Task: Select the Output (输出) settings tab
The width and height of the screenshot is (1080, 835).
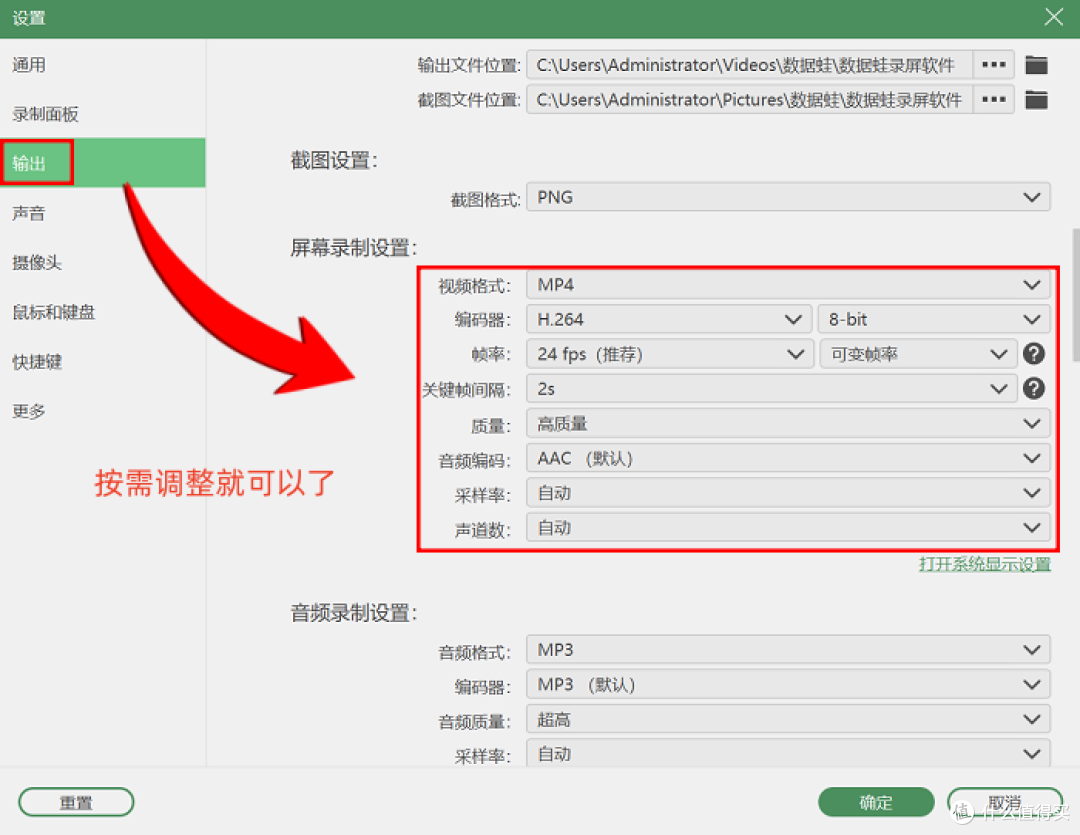Action: coord(103,163)
